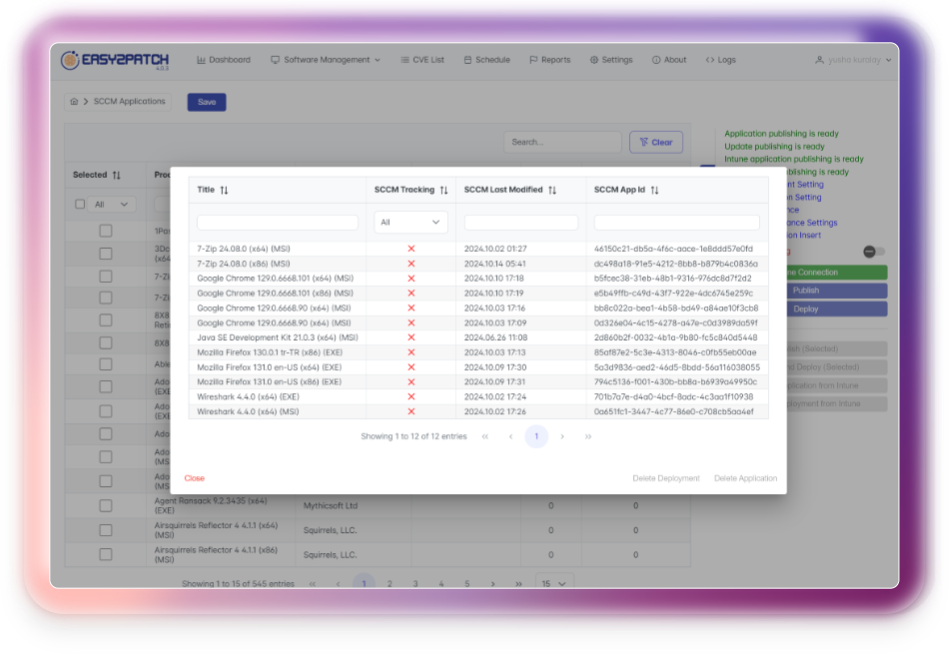Sort dialog table by SCCM Tracking
949x654 pixels.
pyautogui.click(x=444, y=190)
